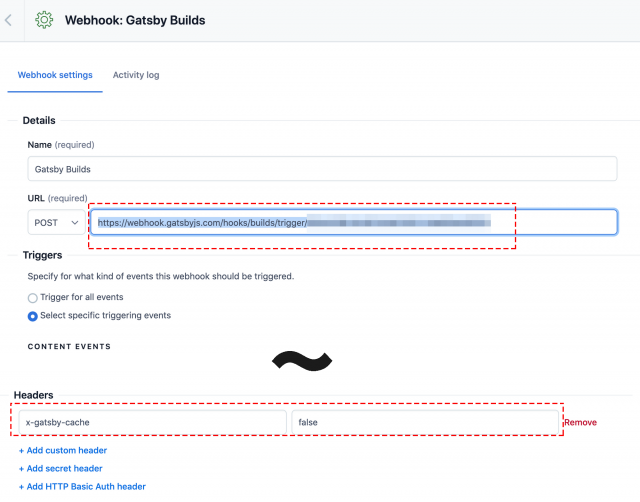The image size is (640, 502).
Task: Choose Select specific triggering events radio
Action: [x=33, y=316]
